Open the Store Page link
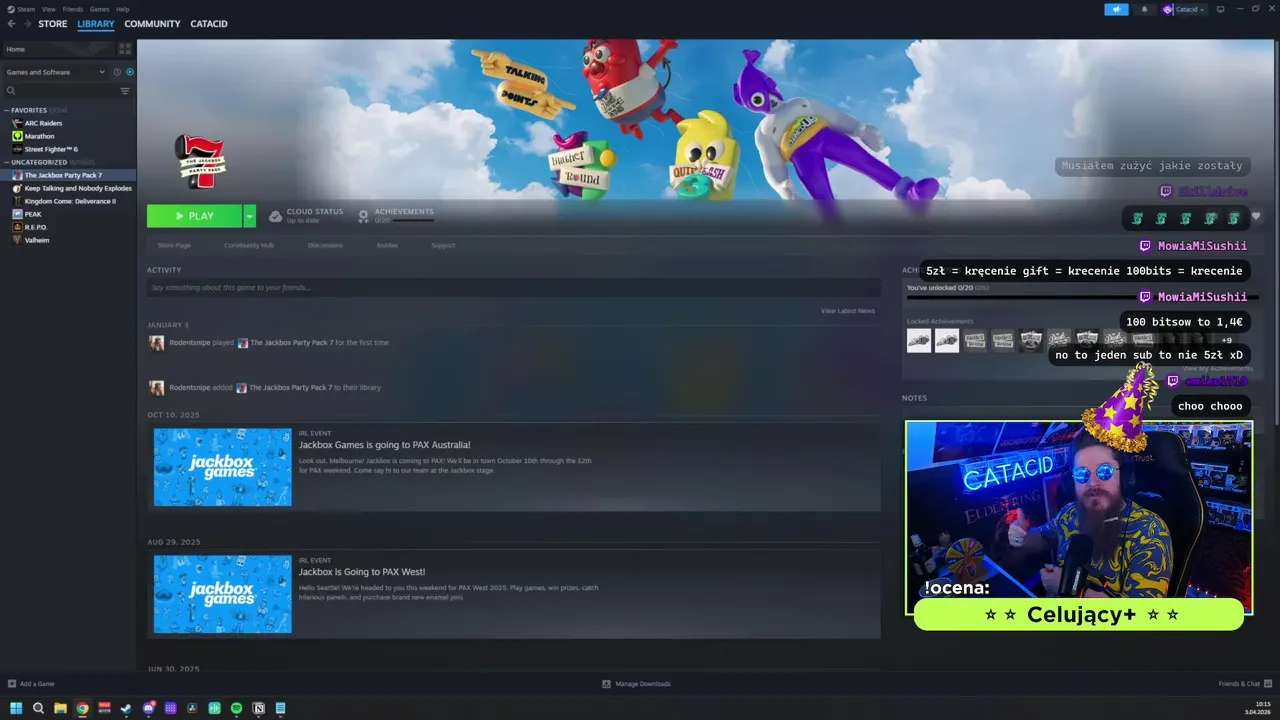The height and width of the screenshot is (720, 1280). 174,245
